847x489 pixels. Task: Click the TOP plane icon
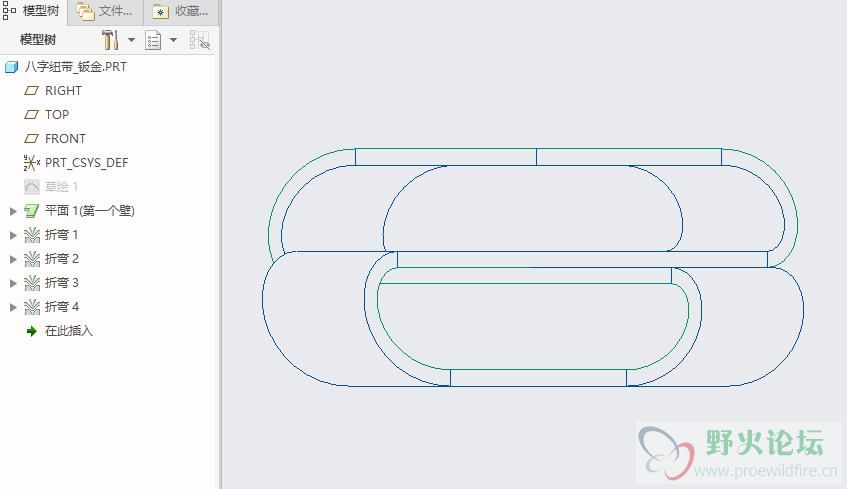32,115
